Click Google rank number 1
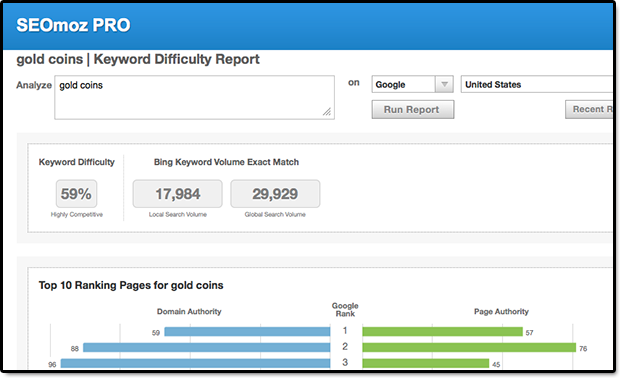This screenshot has height=378, width=620. click(x=345, y=331)
